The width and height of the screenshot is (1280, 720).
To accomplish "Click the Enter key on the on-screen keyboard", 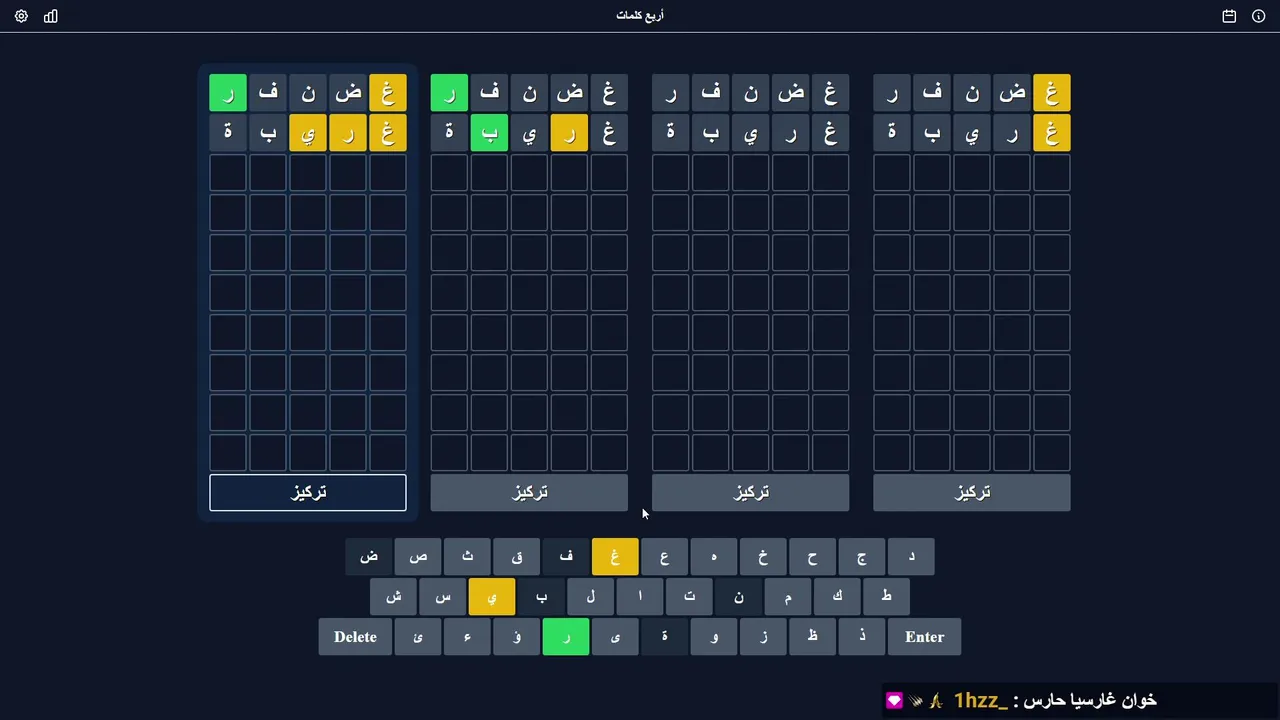I will (x=924, y=637).
